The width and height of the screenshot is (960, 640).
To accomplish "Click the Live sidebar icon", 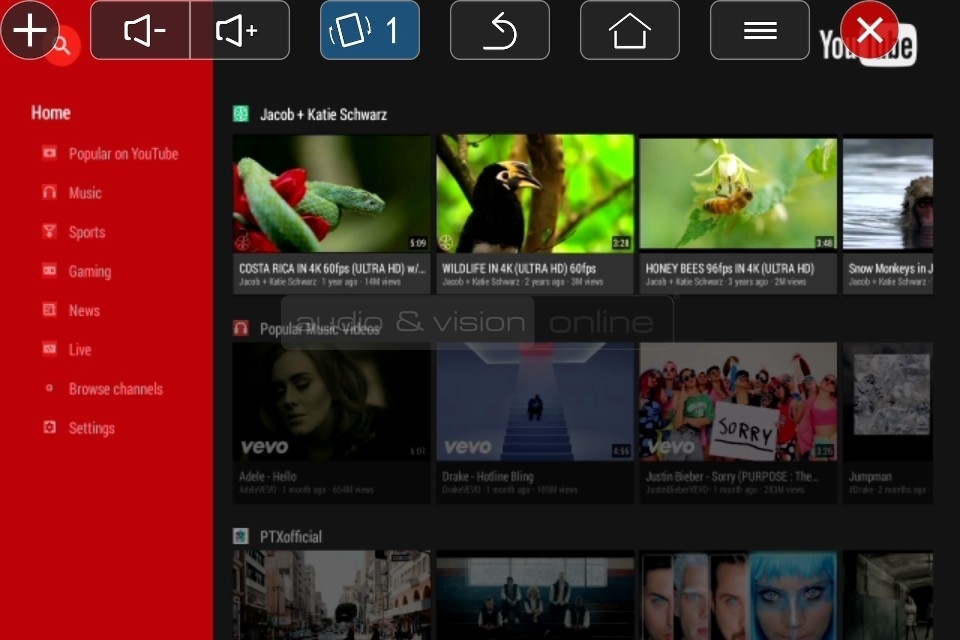I will pos(50,348).
